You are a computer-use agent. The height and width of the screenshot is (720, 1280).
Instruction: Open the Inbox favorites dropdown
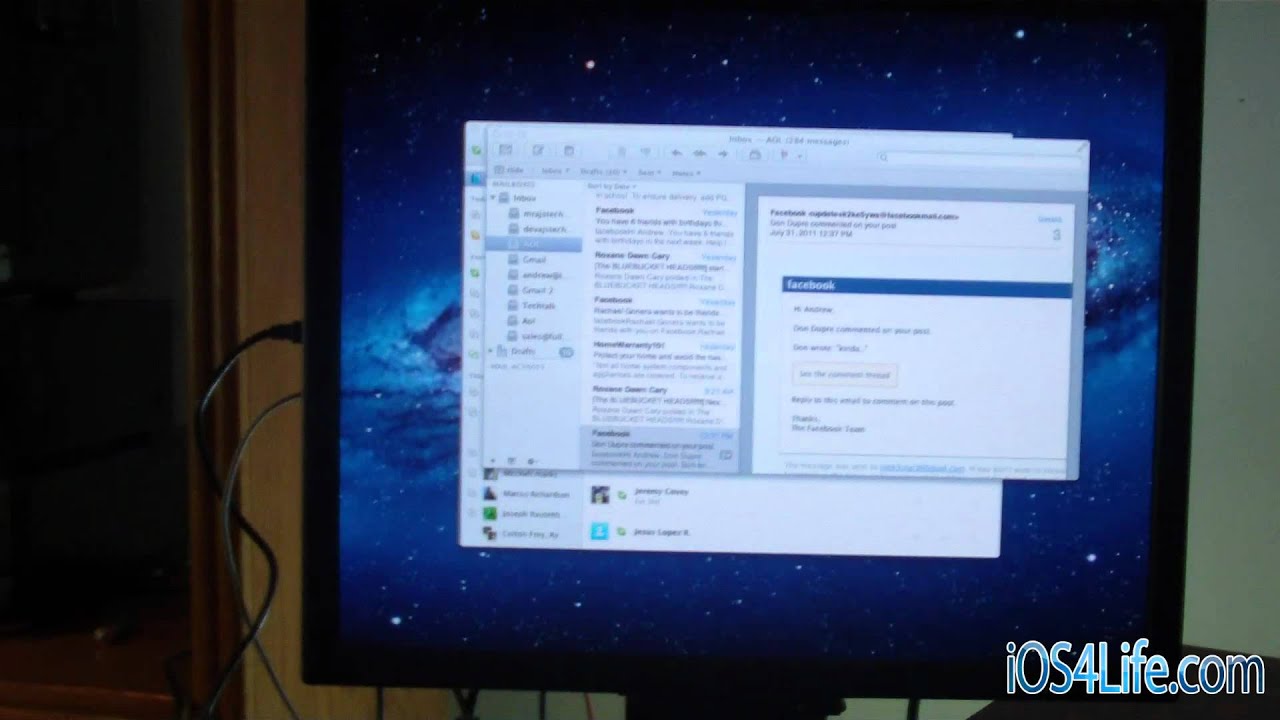pos(555,171)
